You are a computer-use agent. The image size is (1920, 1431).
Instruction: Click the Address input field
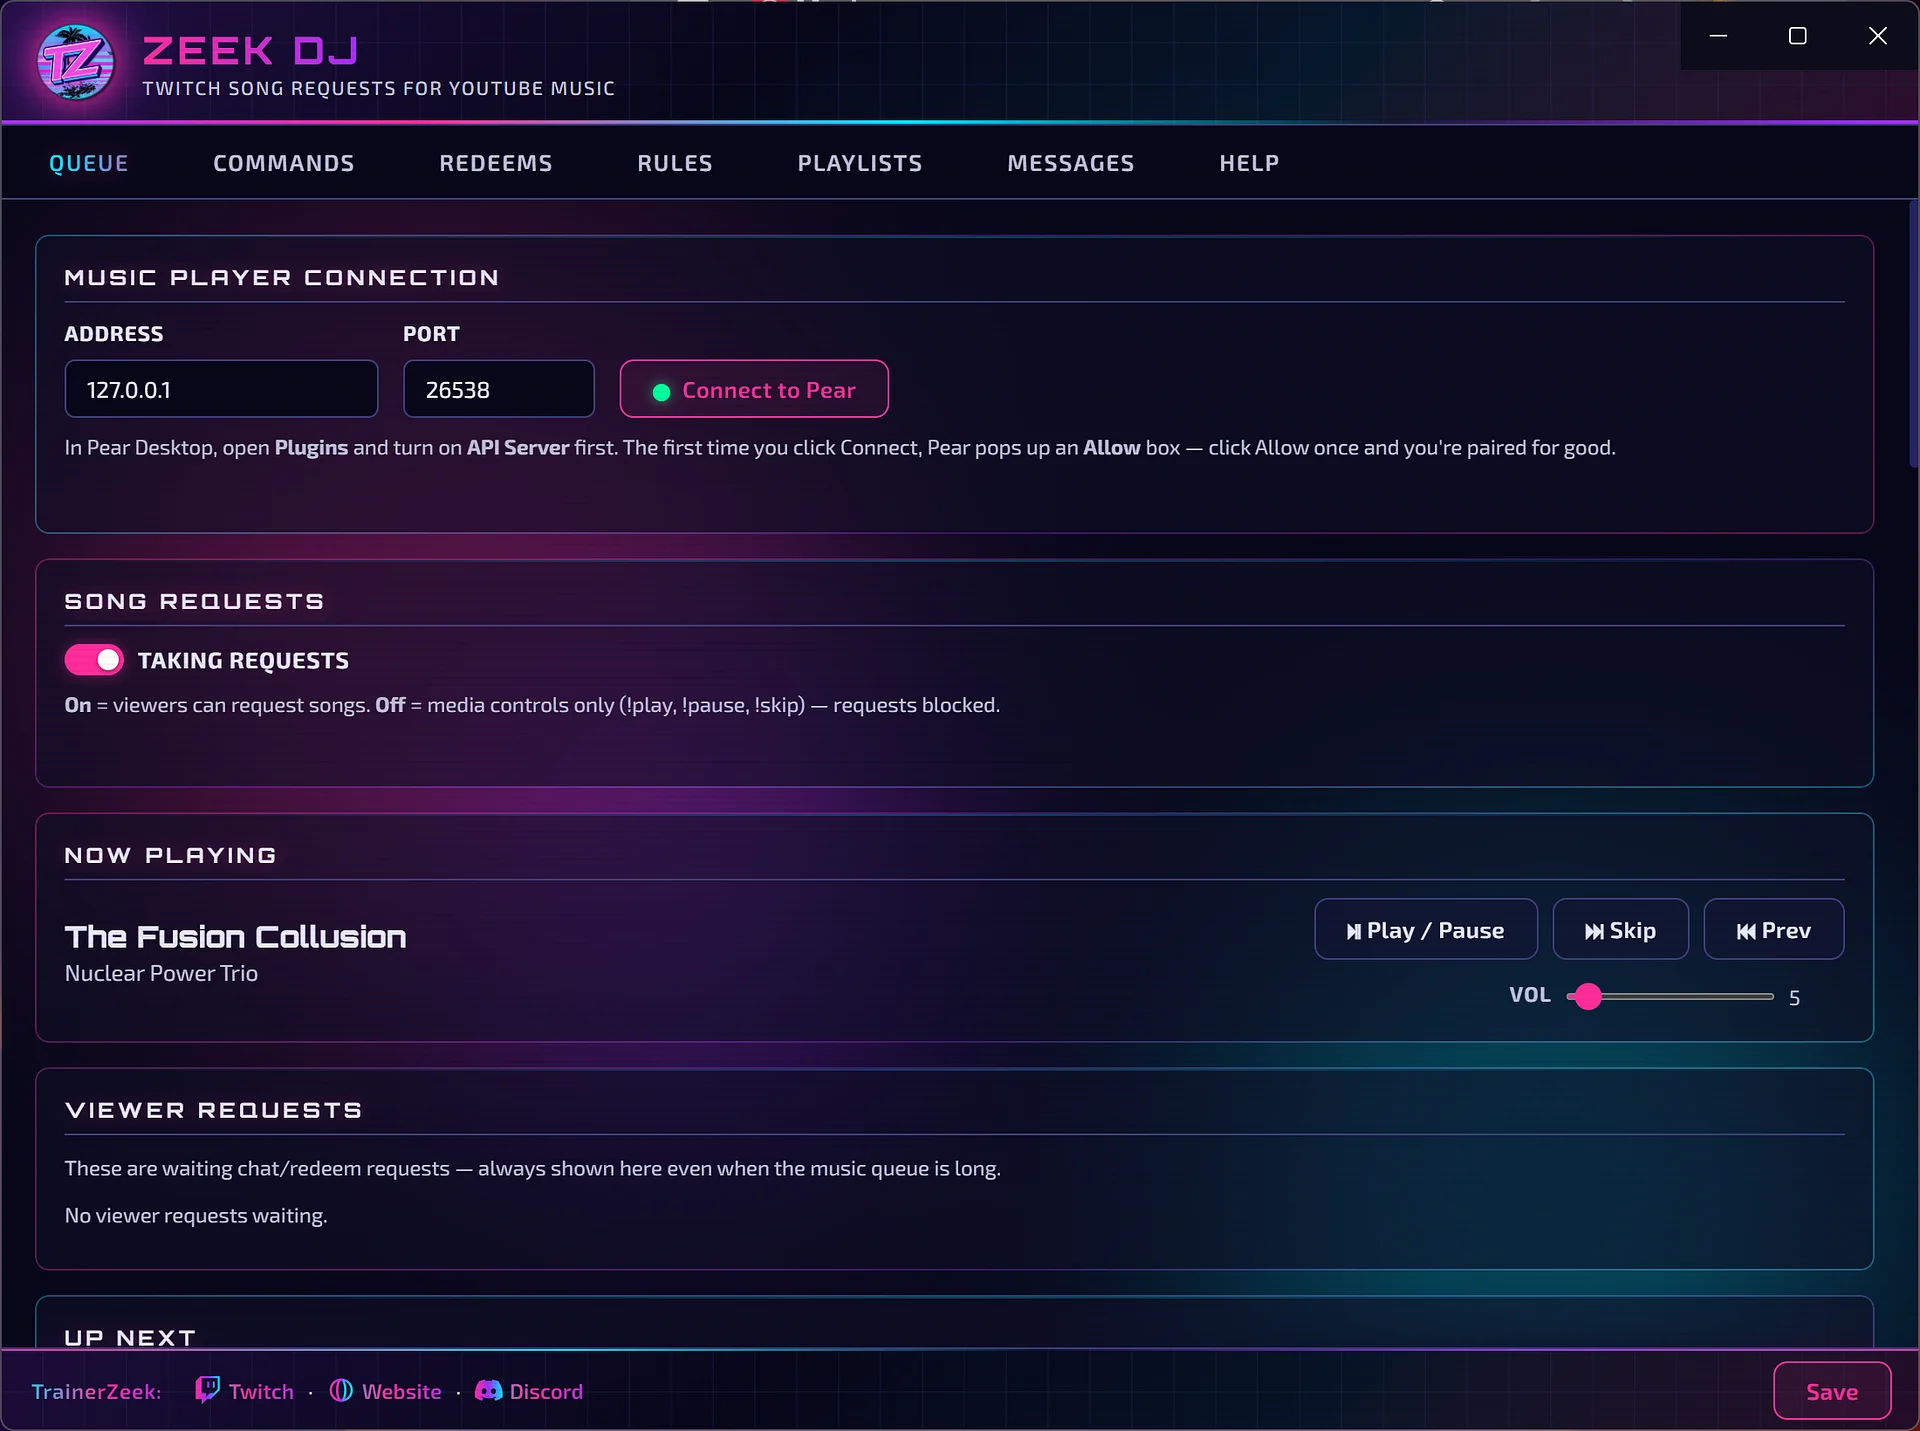(221, 389)
